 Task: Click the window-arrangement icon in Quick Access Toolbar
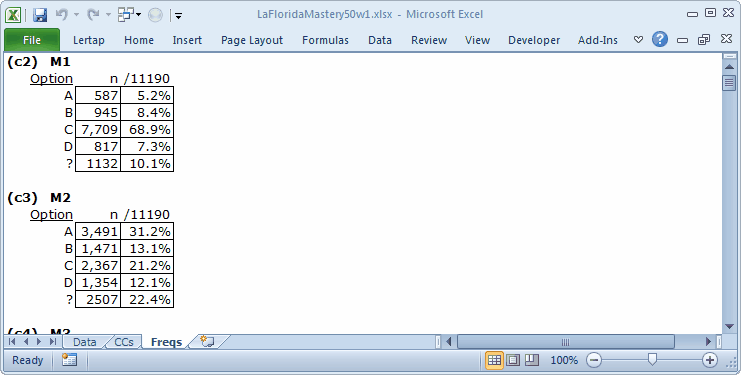tap(126, 15)
